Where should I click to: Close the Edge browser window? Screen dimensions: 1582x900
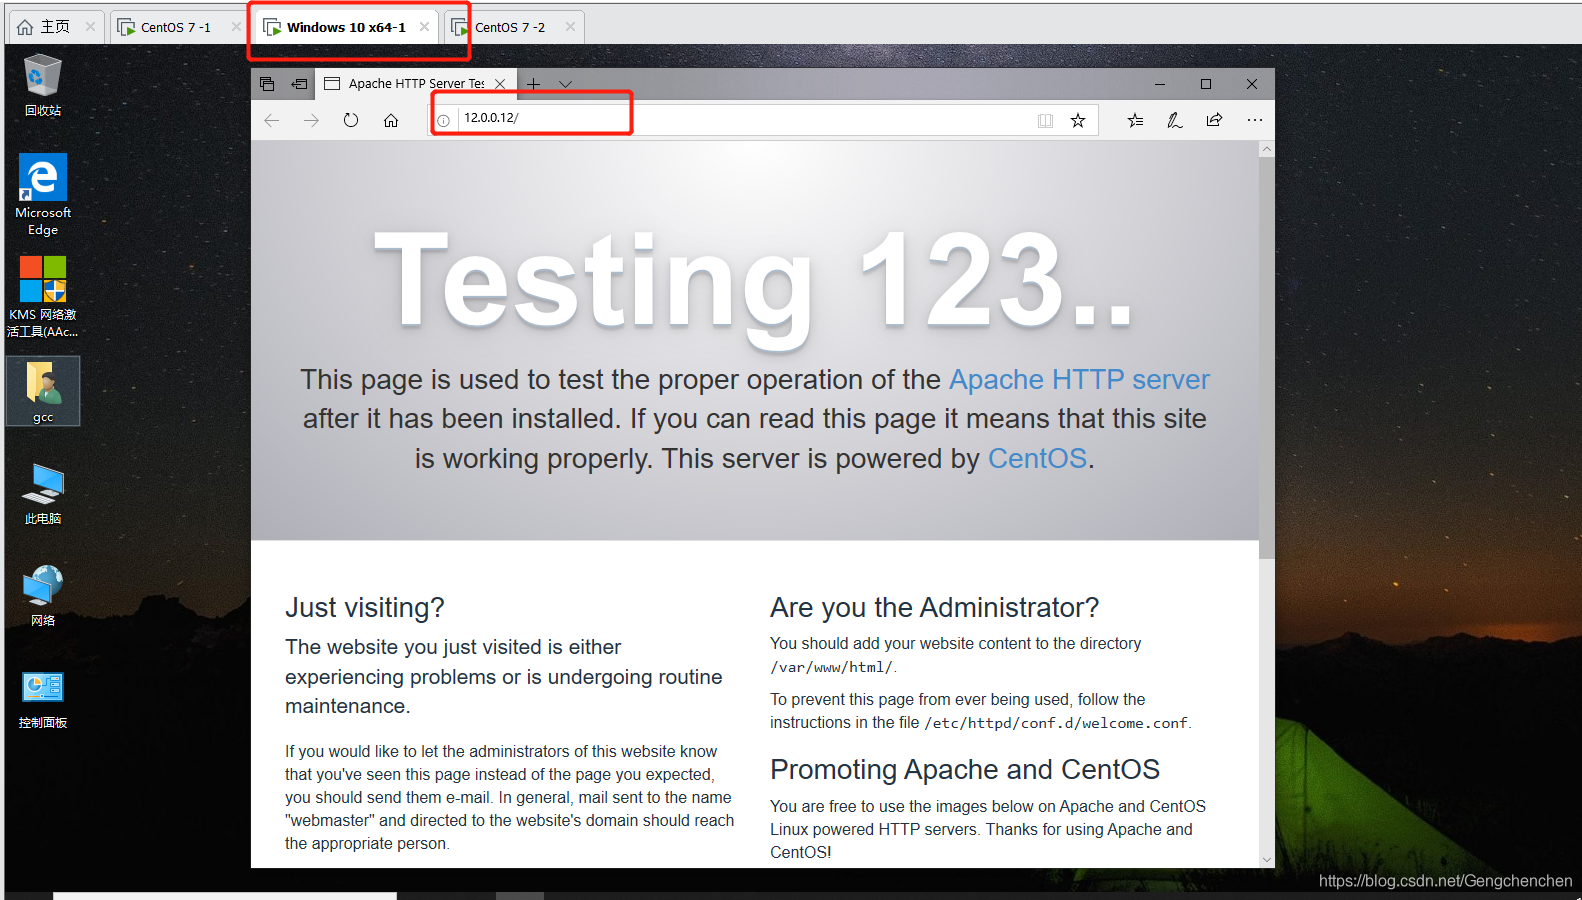pos(1252,84)
